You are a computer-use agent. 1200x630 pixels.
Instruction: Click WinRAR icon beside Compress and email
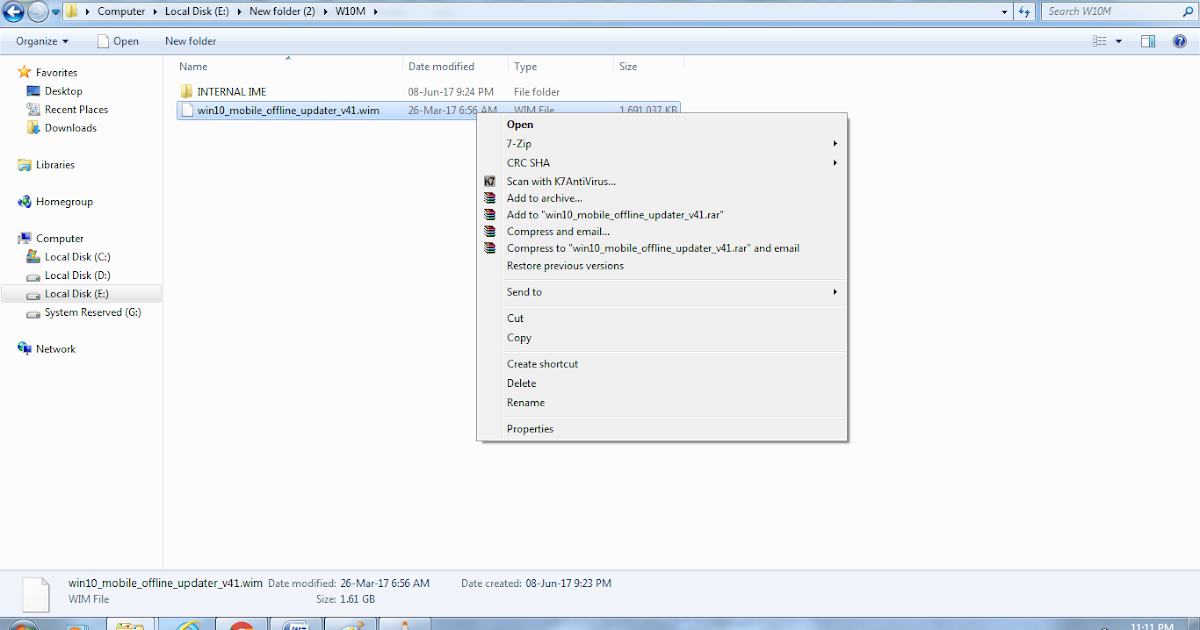[490, 232]
